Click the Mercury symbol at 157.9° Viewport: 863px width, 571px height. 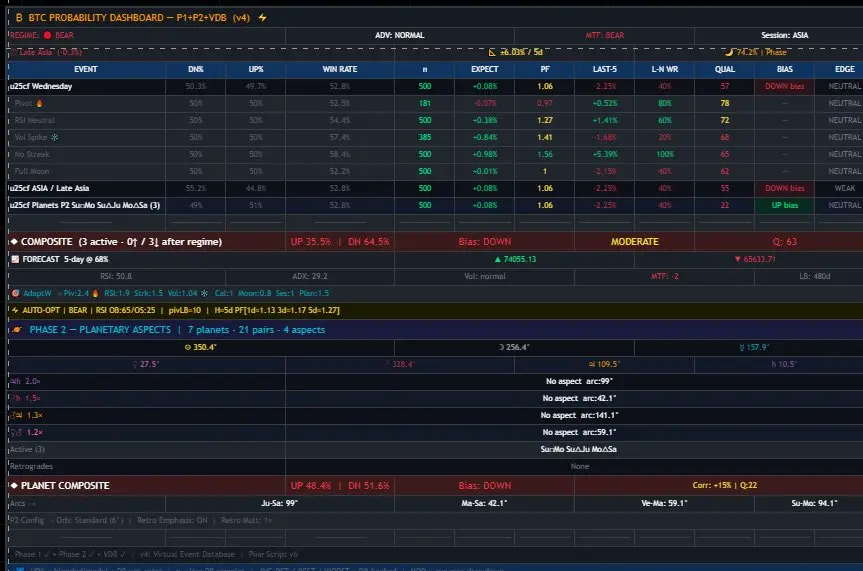tap(741, 347)
